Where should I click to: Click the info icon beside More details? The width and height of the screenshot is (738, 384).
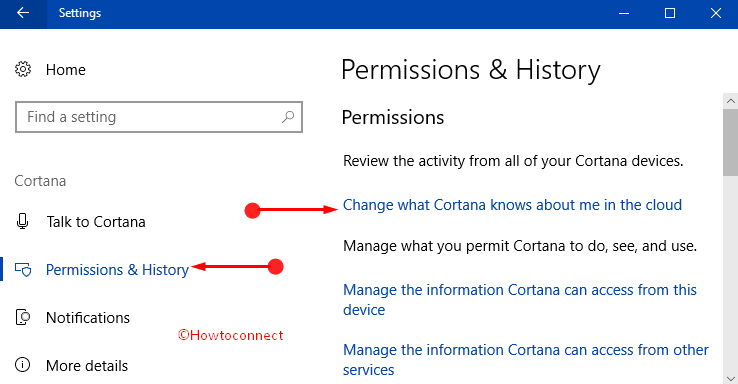pos(23,365)
